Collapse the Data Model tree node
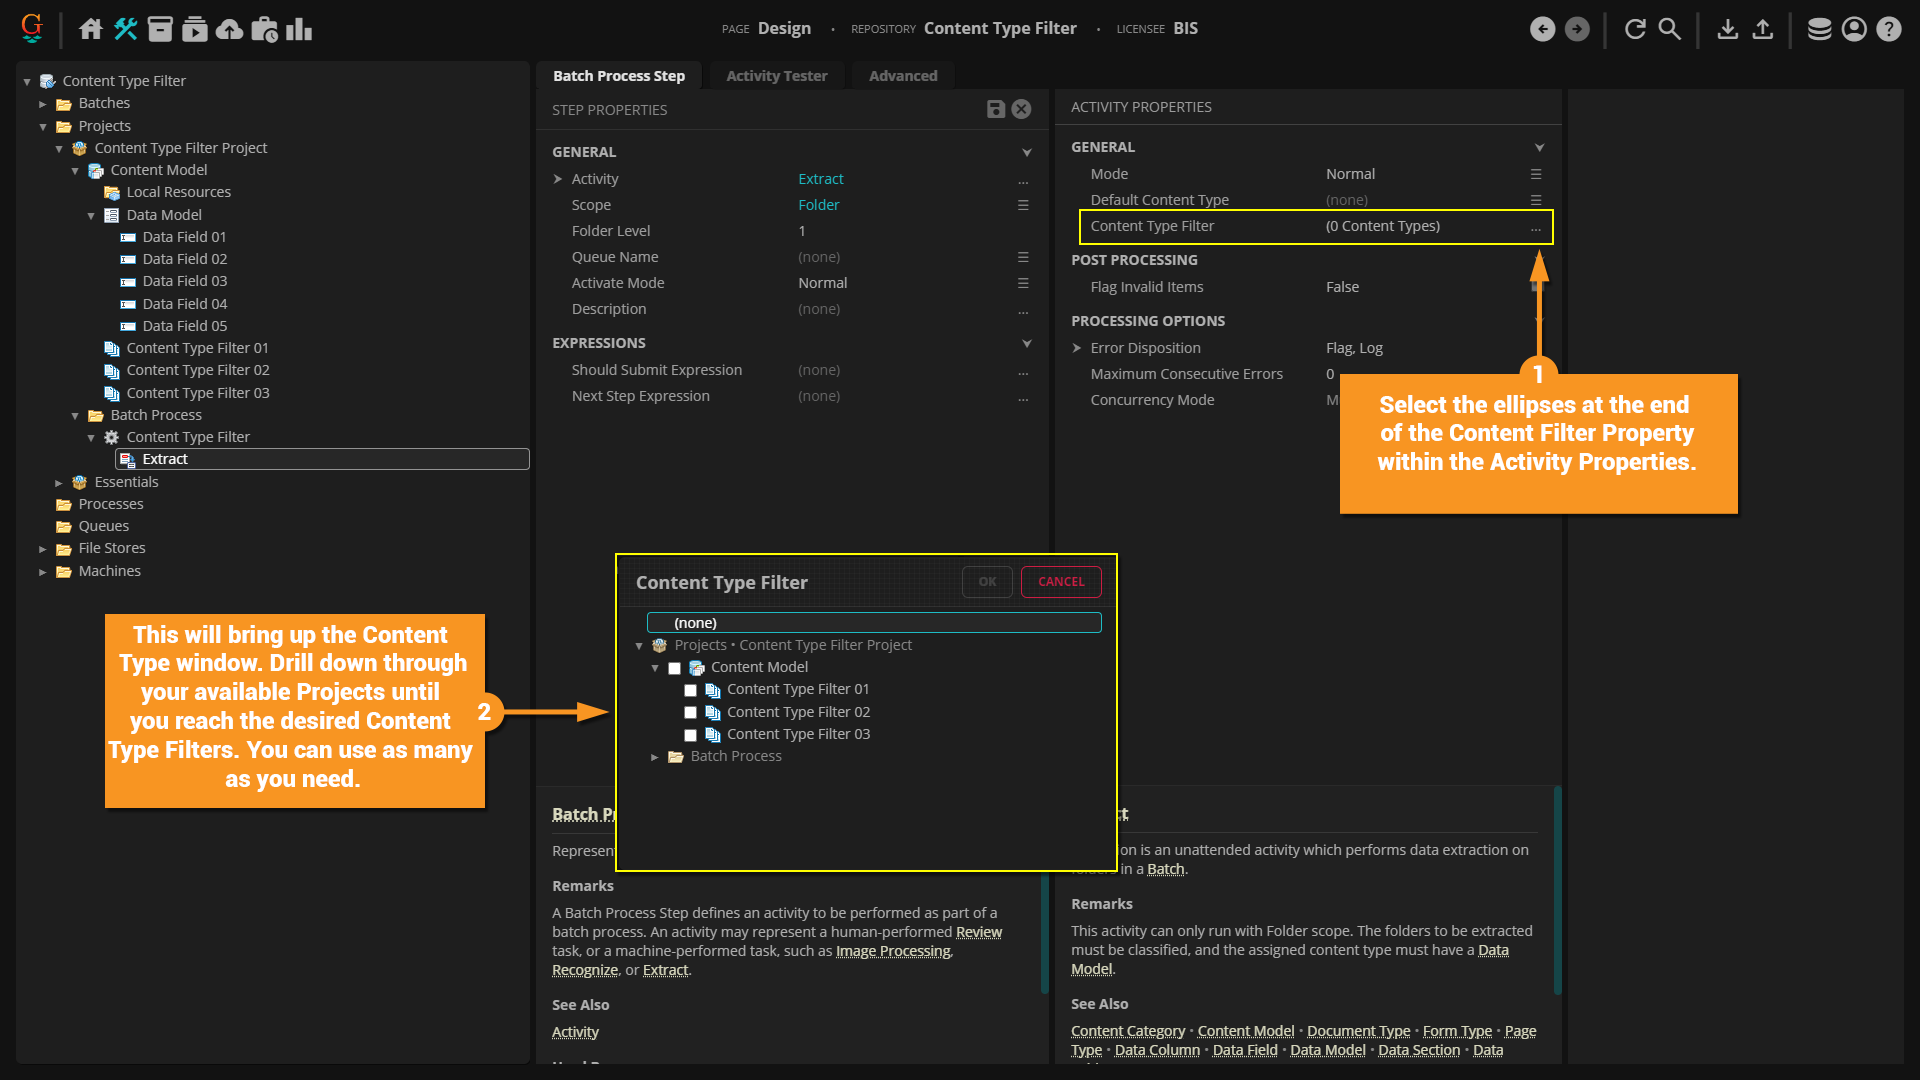This screenshot has height=1080, width=1920. click(x=91, y=216)
